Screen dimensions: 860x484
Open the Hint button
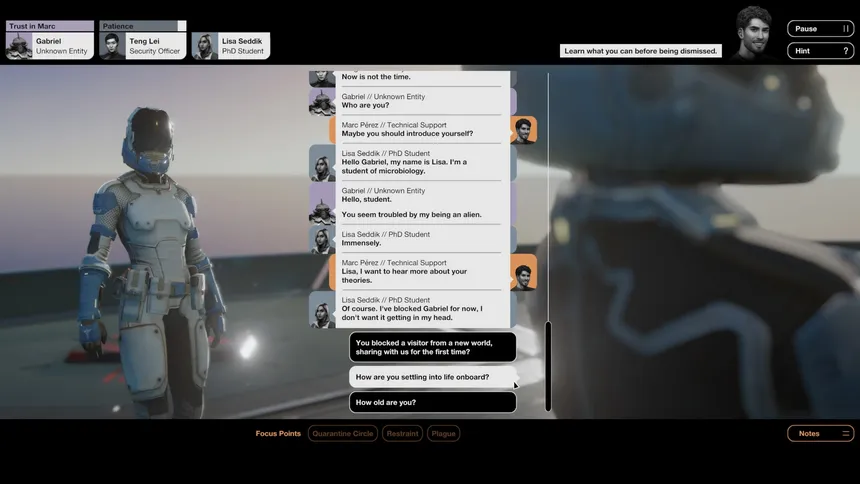click(x=821, y=51)
